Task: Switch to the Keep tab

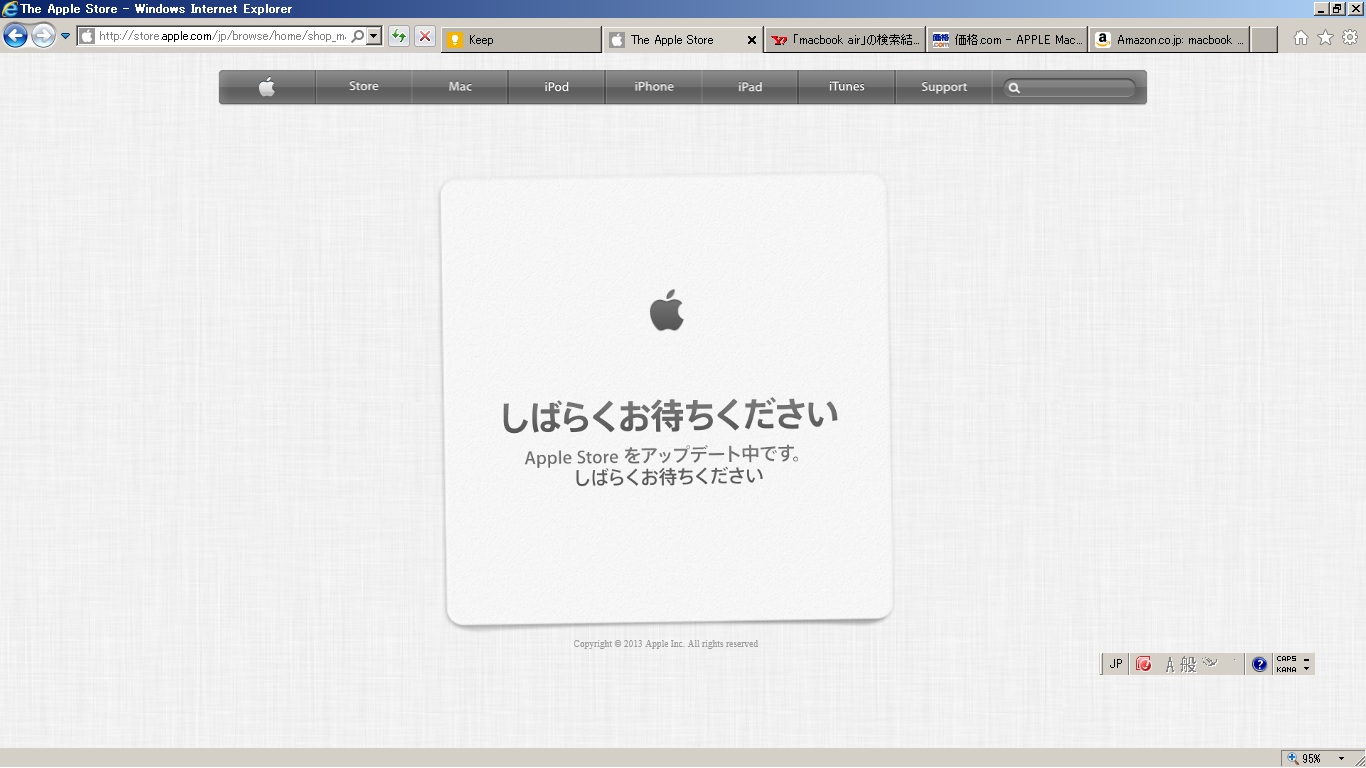Action: pos(520,40)
